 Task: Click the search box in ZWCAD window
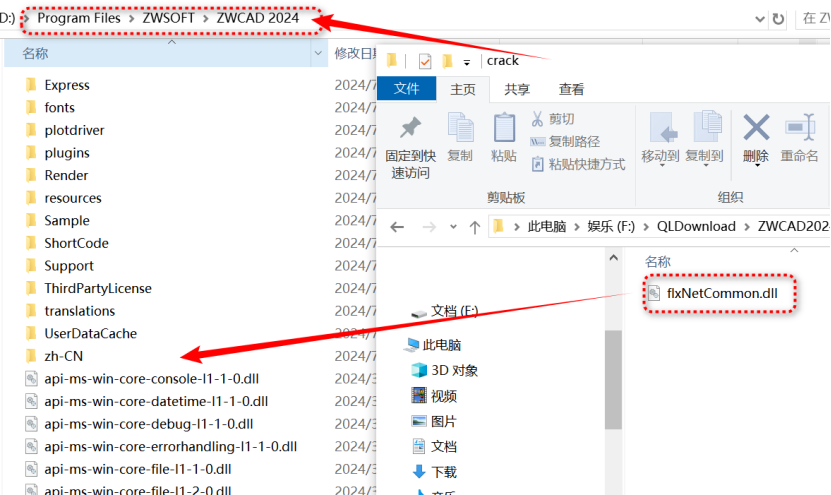coord(814,19)
